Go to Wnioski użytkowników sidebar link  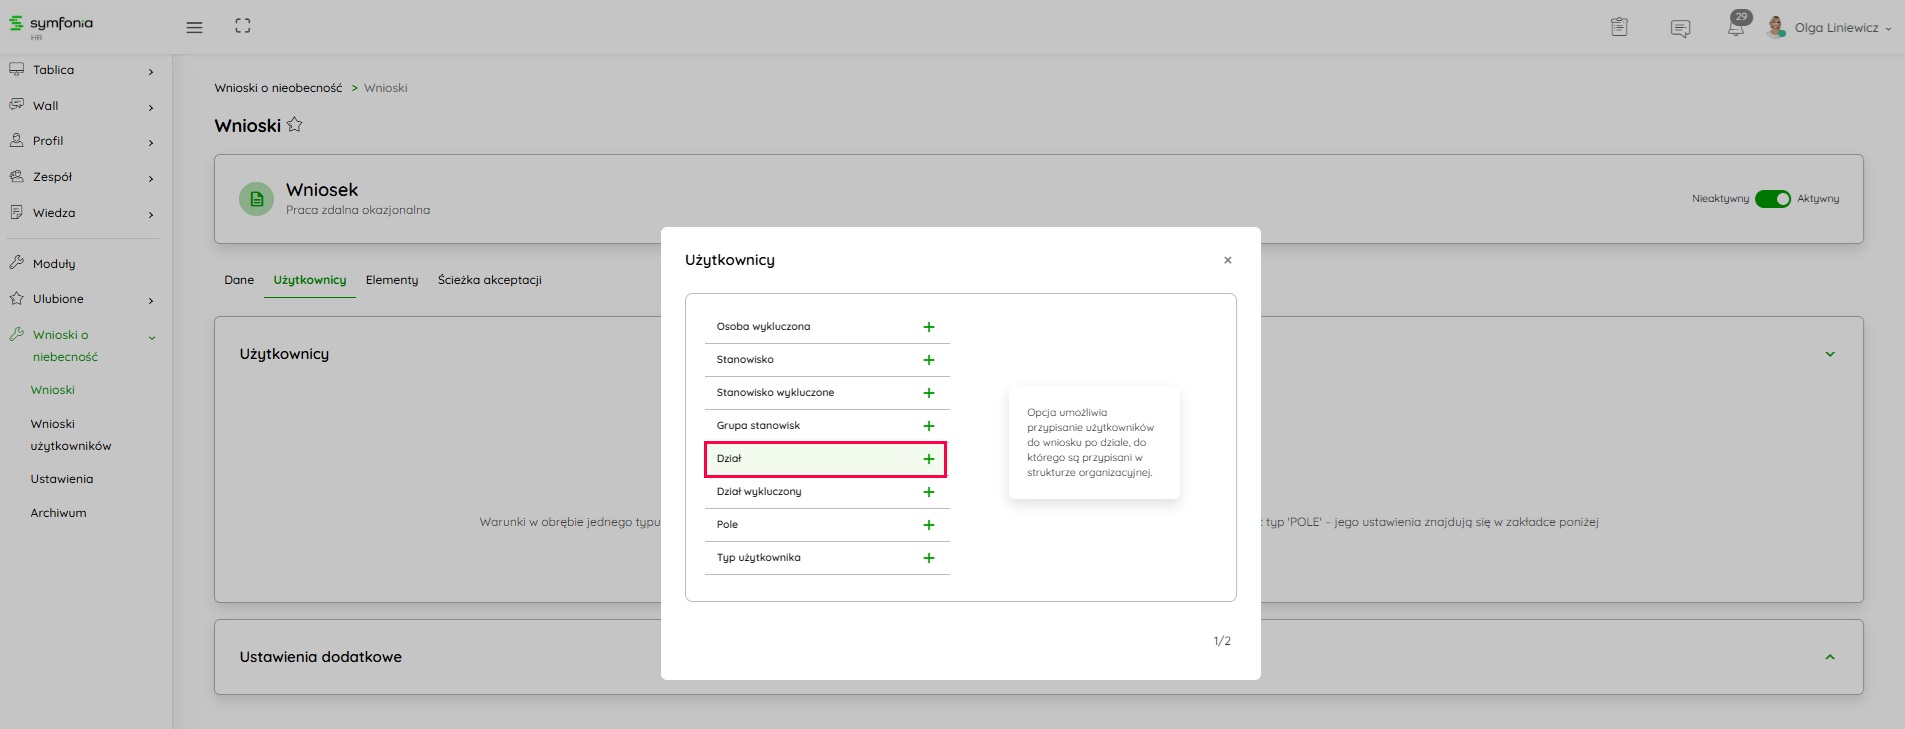70,435
